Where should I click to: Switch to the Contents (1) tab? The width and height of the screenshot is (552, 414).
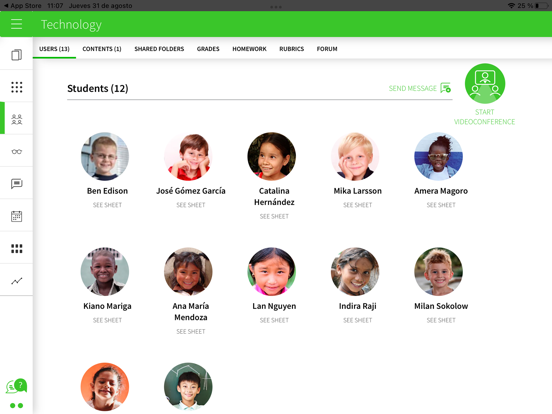tap(102, 49)
